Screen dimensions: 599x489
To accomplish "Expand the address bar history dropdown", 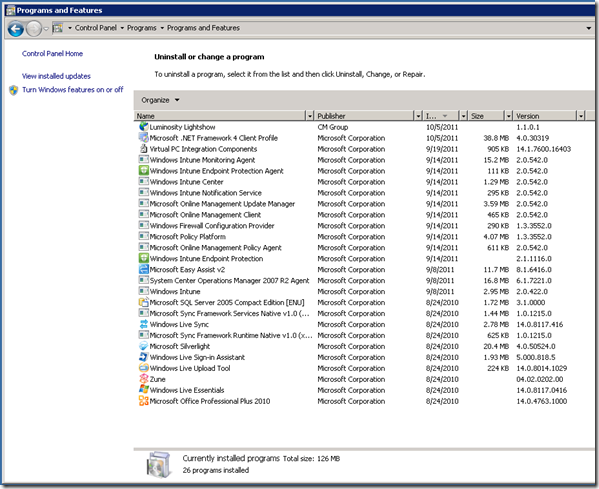I will point(589,28).
